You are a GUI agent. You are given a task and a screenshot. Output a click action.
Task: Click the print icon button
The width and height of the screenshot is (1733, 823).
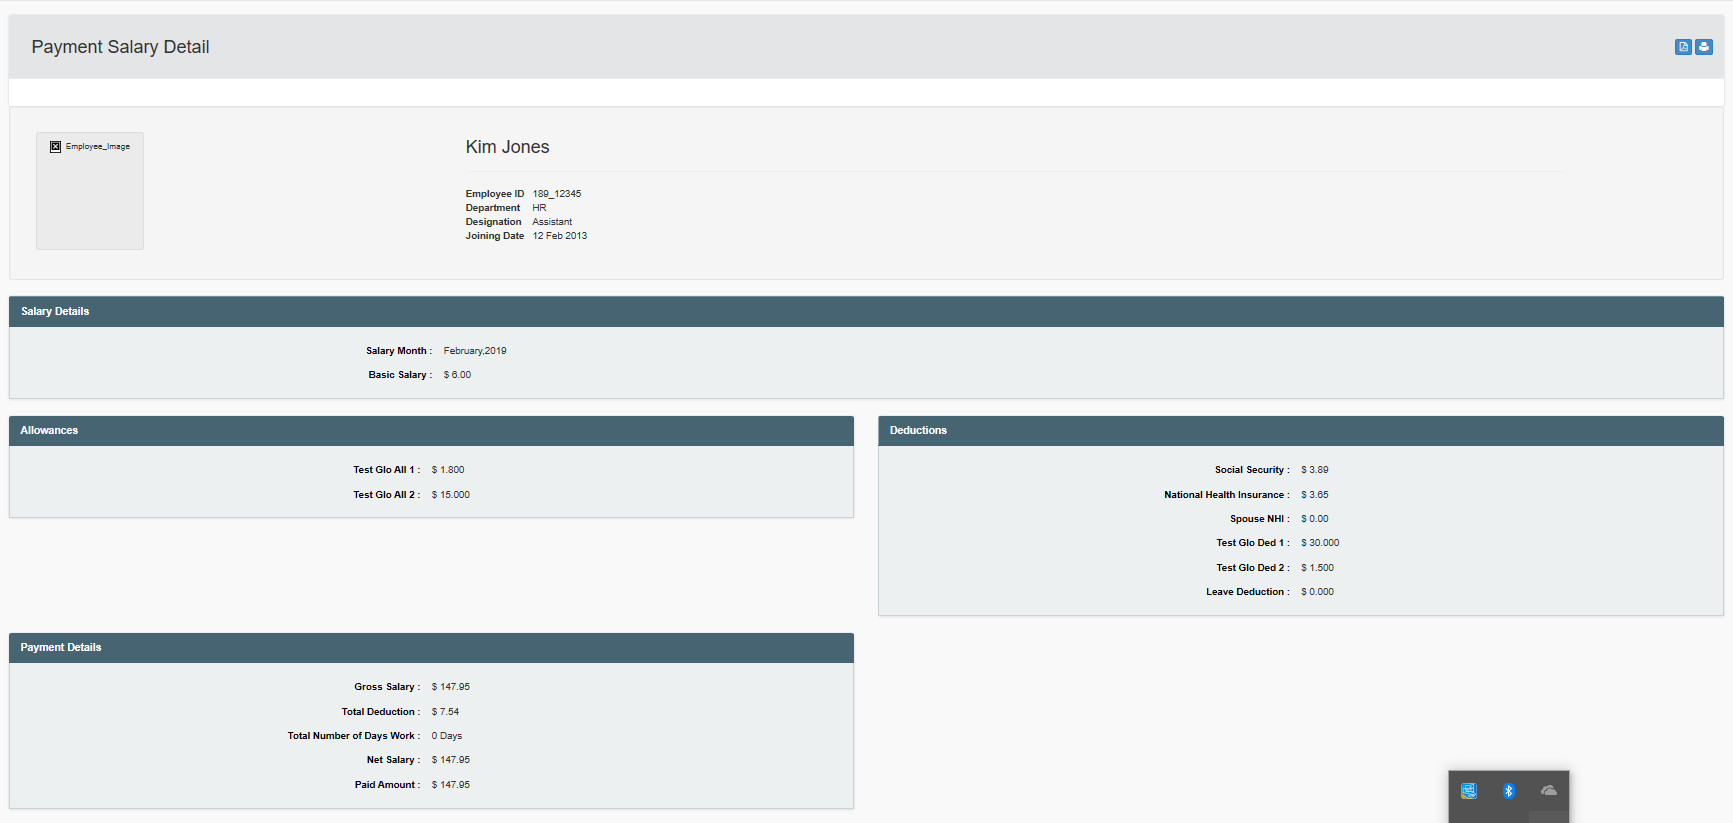tap(1704, 47)
